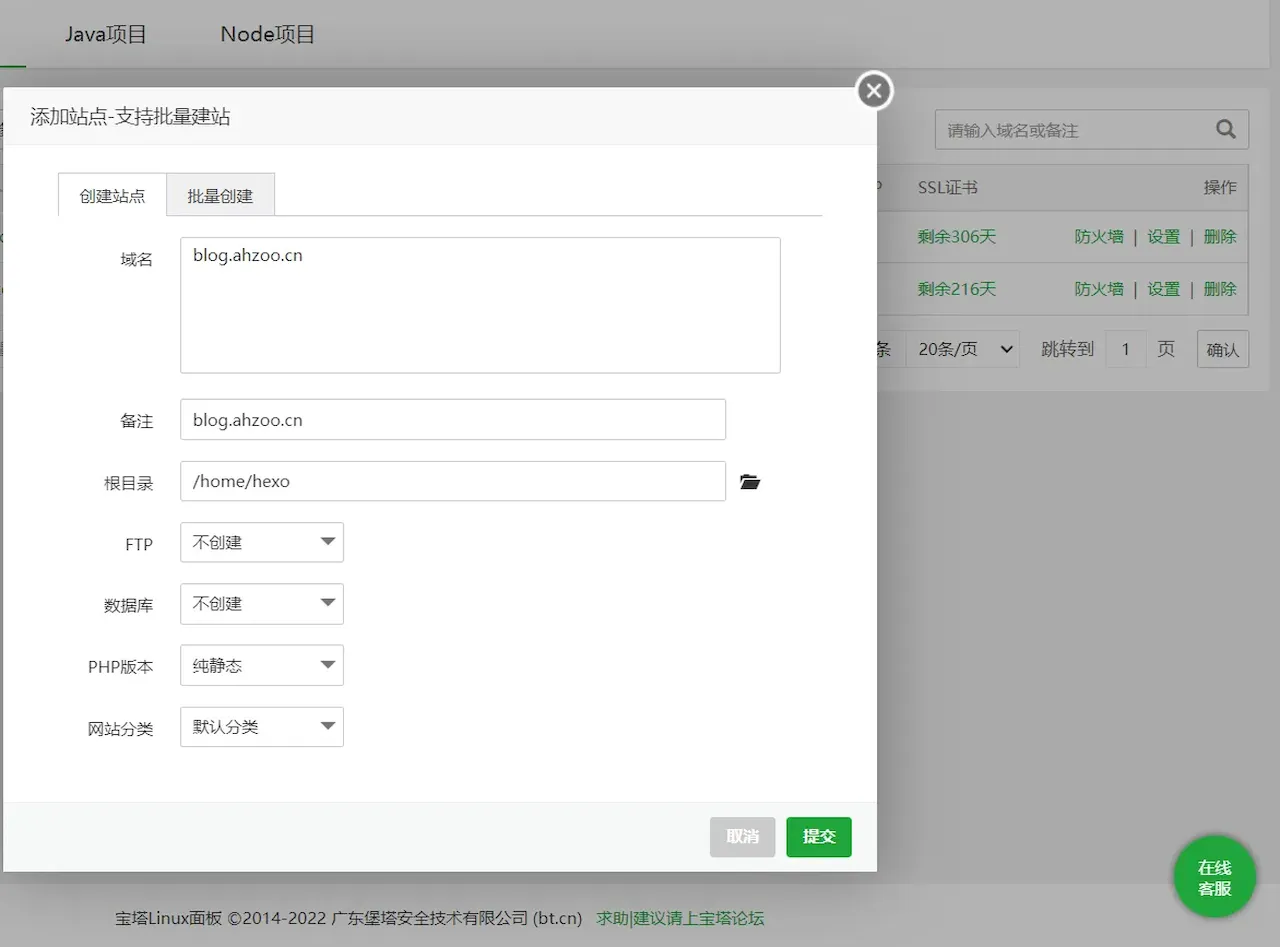Close the add site dialog
1280x947 pixels.
point(874,91)
